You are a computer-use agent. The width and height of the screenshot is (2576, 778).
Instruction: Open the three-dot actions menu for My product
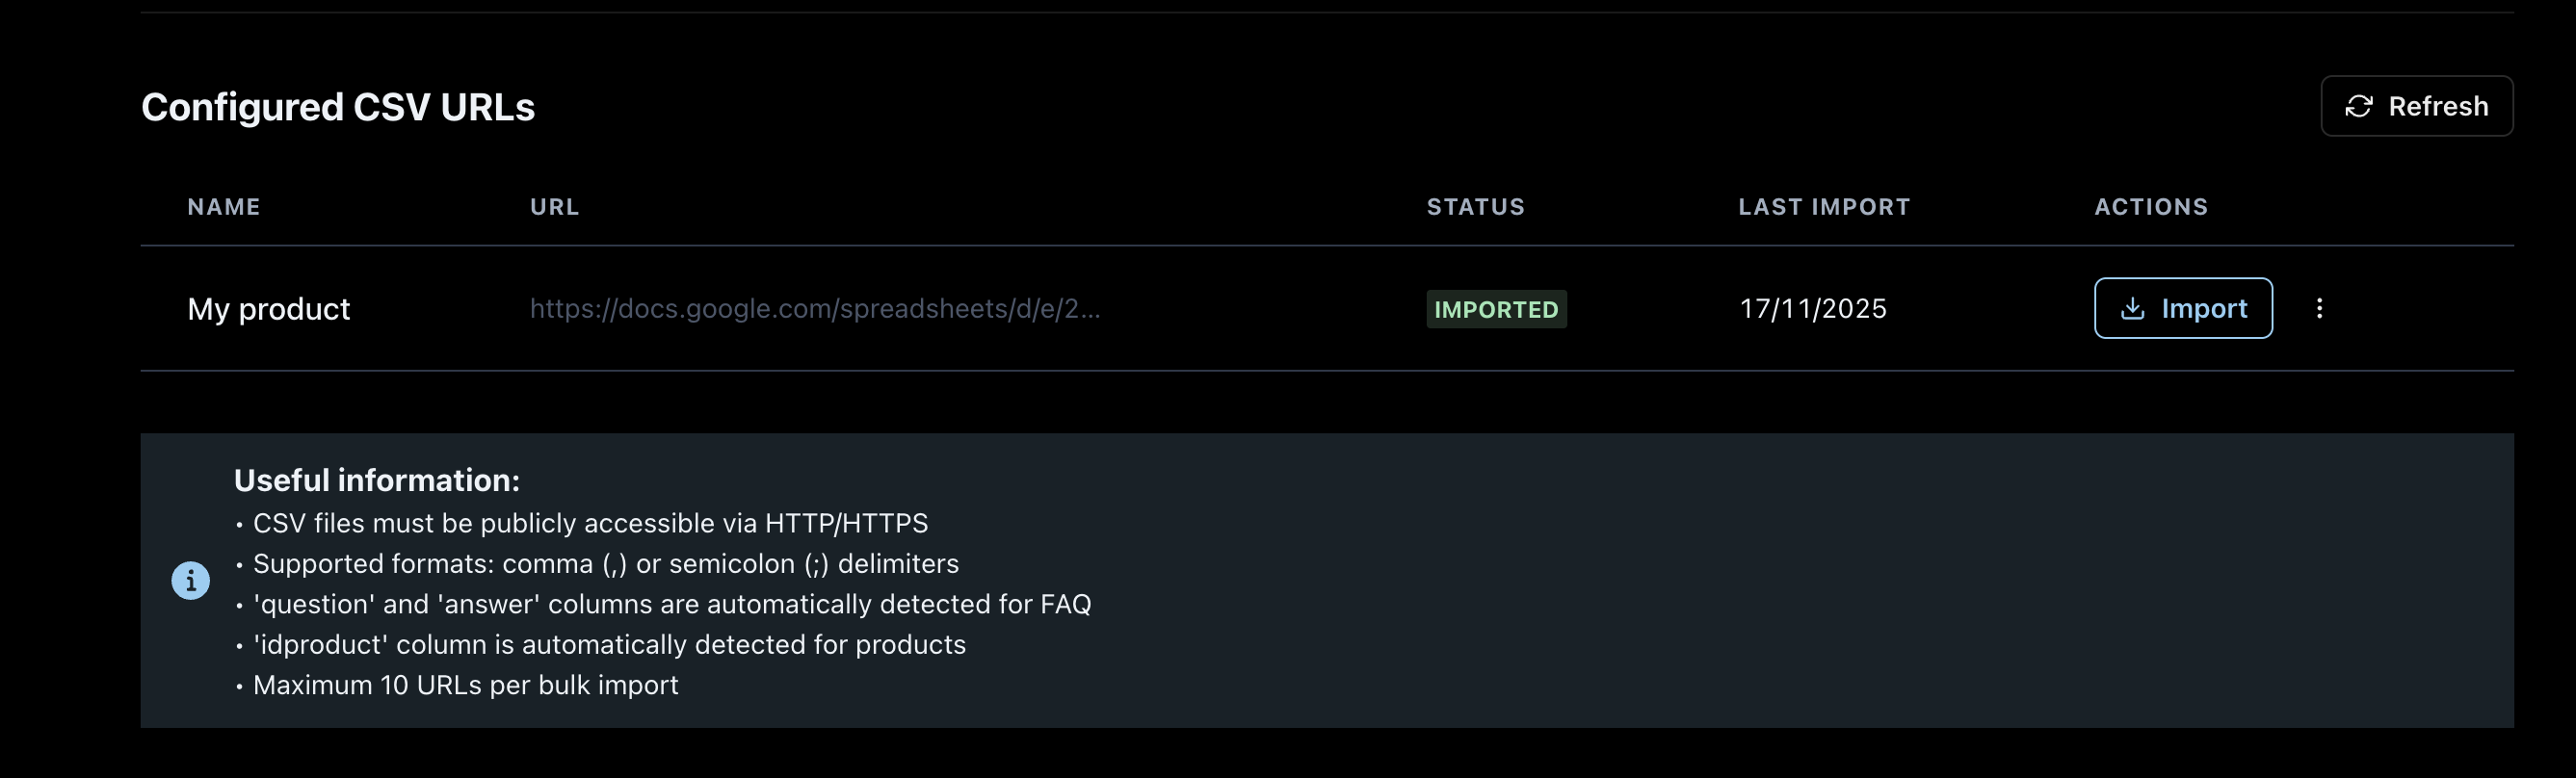(x=2320, y=308)
